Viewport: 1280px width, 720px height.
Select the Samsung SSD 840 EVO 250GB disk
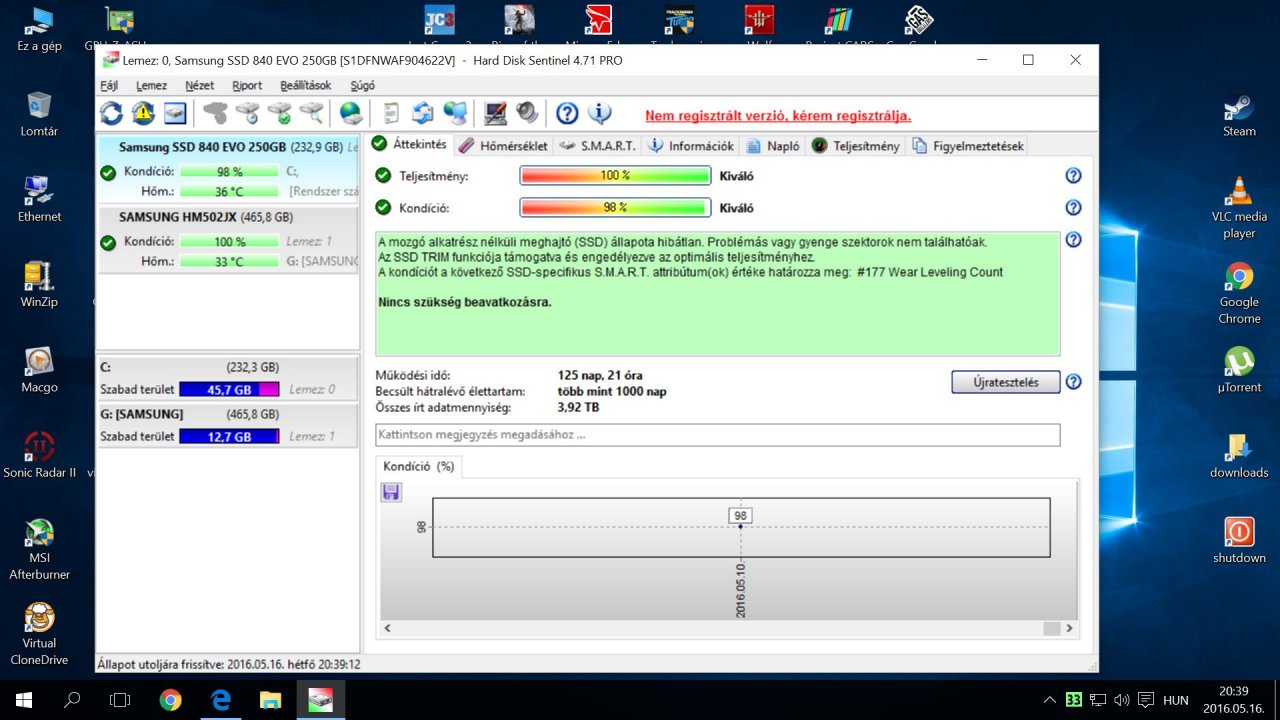[228, 169]
